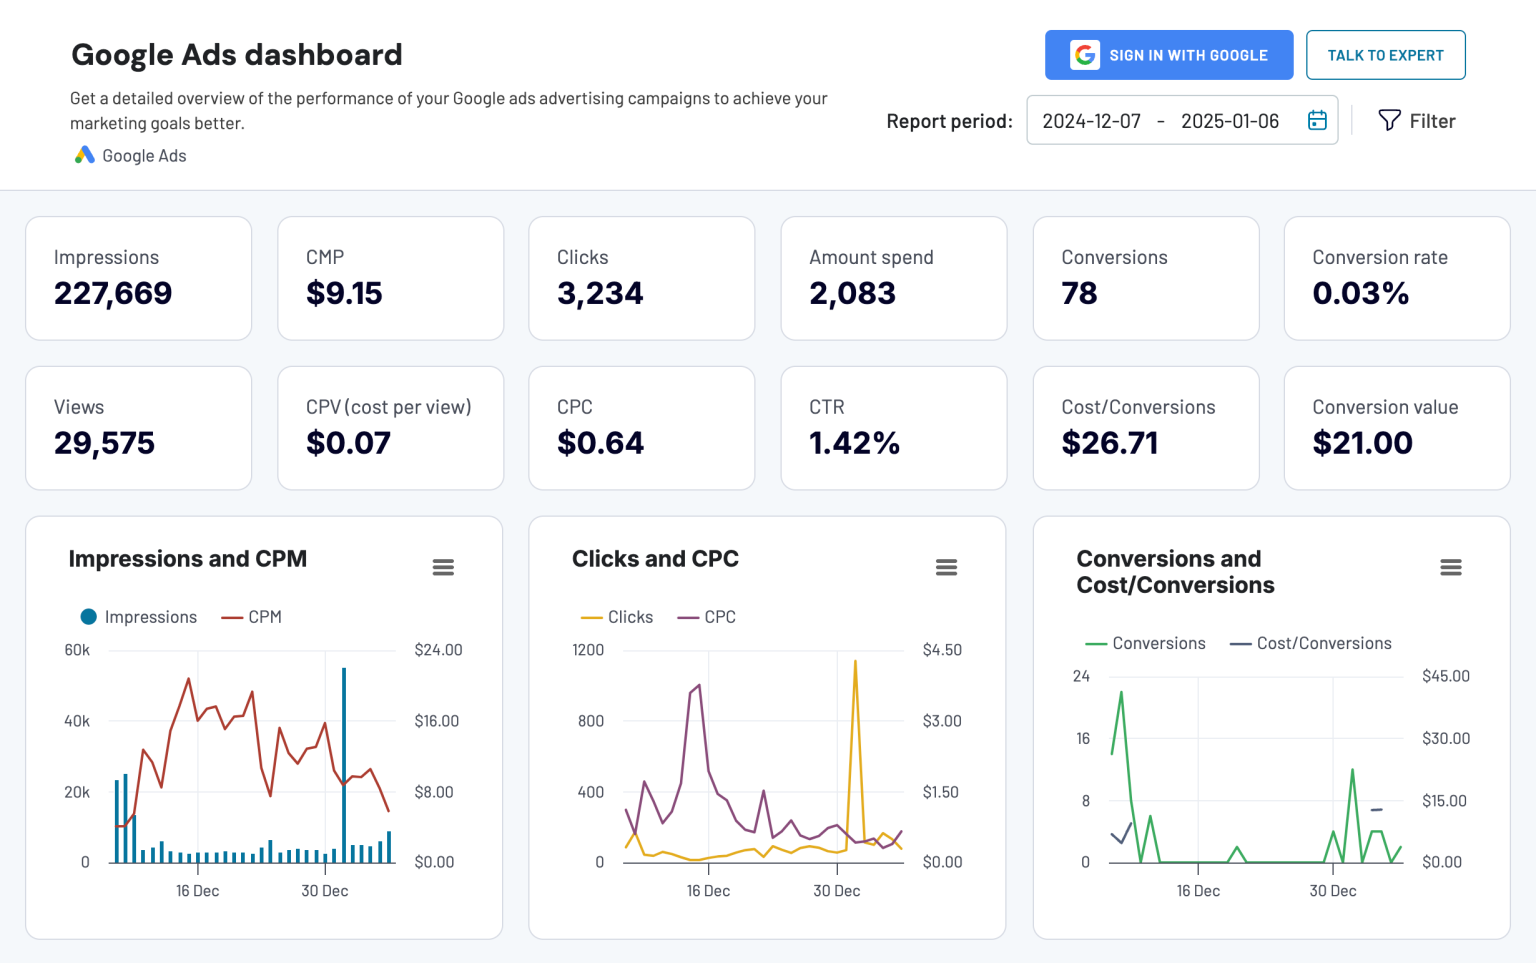Open the calendar date picker icon
Image resolution: width=1536 pixels, height=963 pixels.
1317,119
